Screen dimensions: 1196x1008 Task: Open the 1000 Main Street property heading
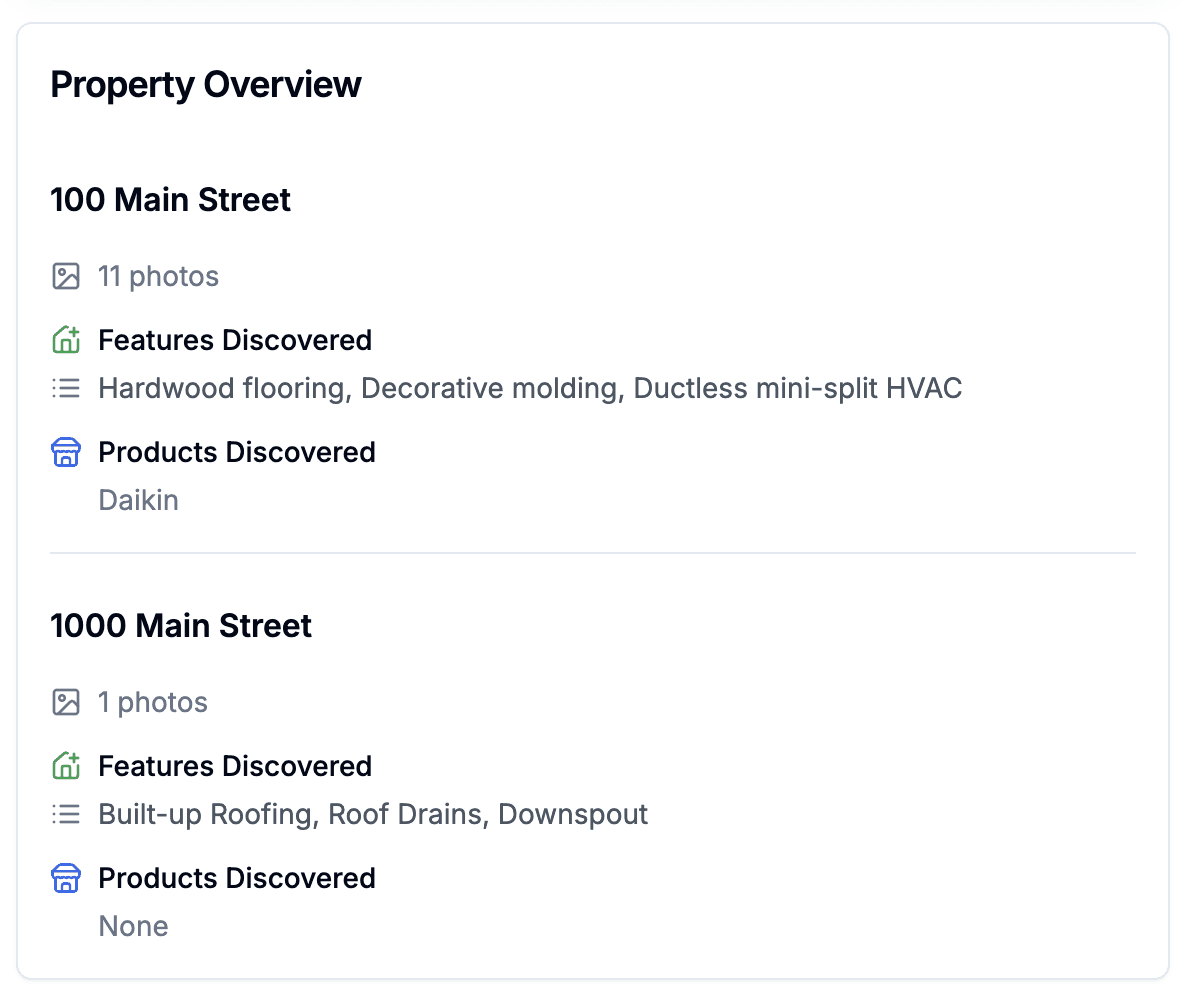(x=181, y=626)
